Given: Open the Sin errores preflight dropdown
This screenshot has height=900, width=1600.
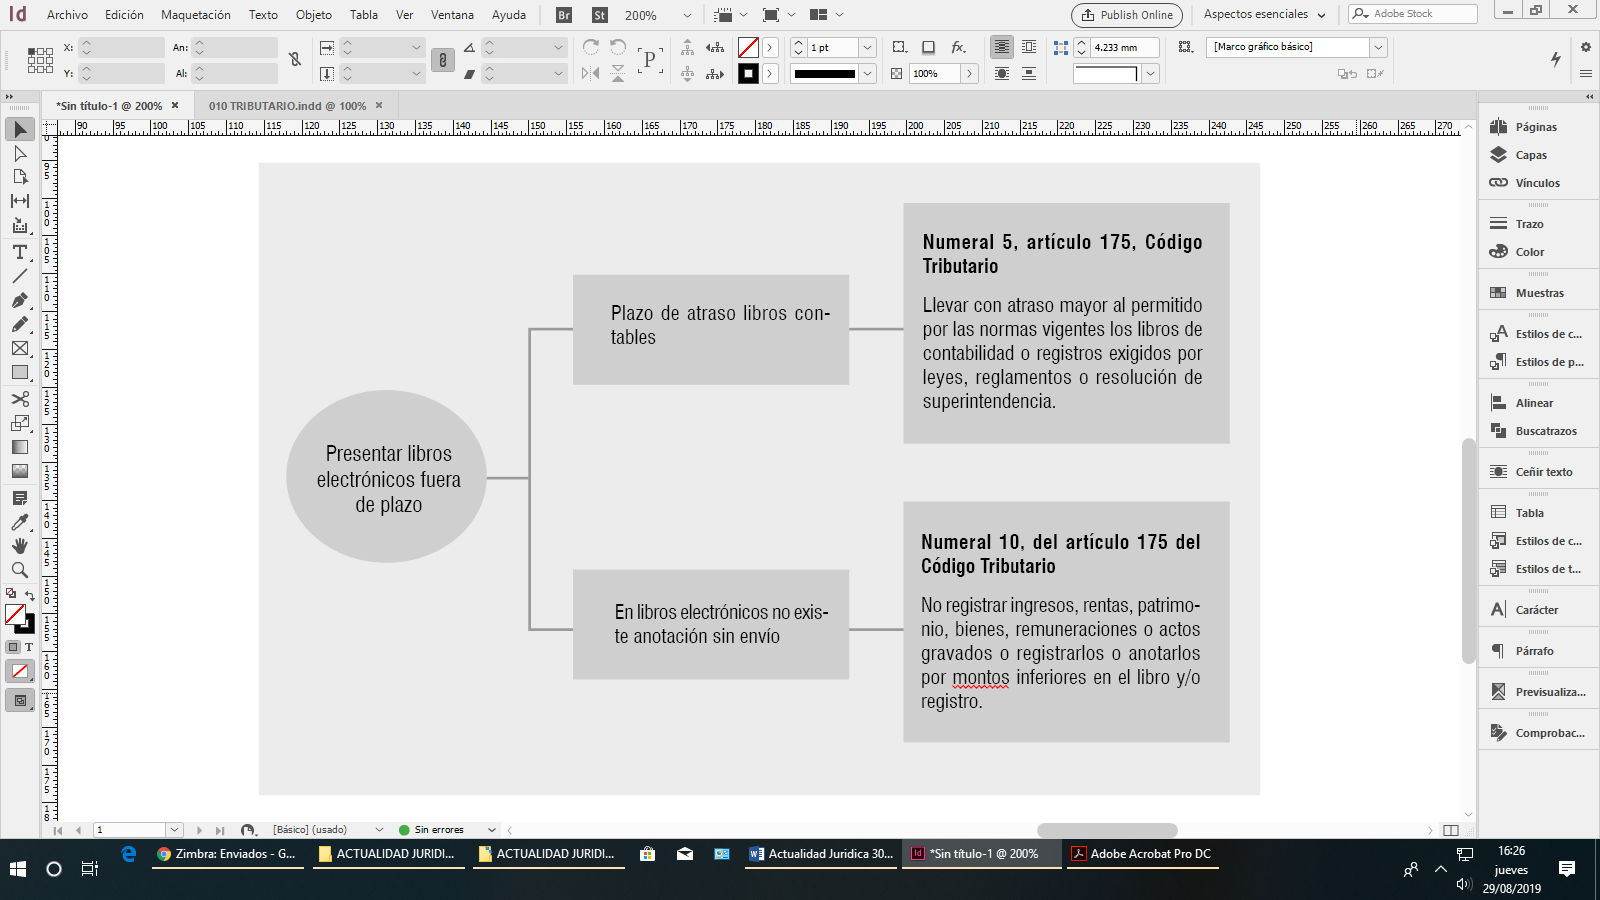Looking at the screenshot, I should (491, 830).
